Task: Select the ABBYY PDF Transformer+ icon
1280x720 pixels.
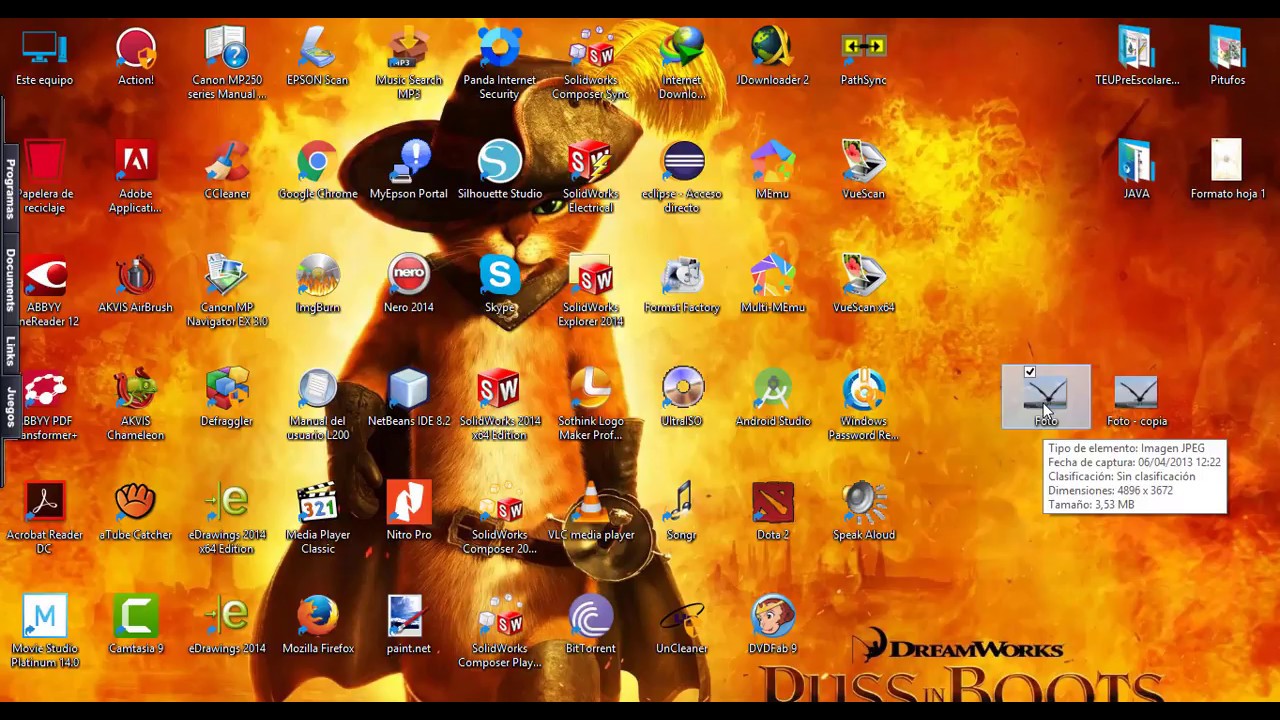Action: 44,390
